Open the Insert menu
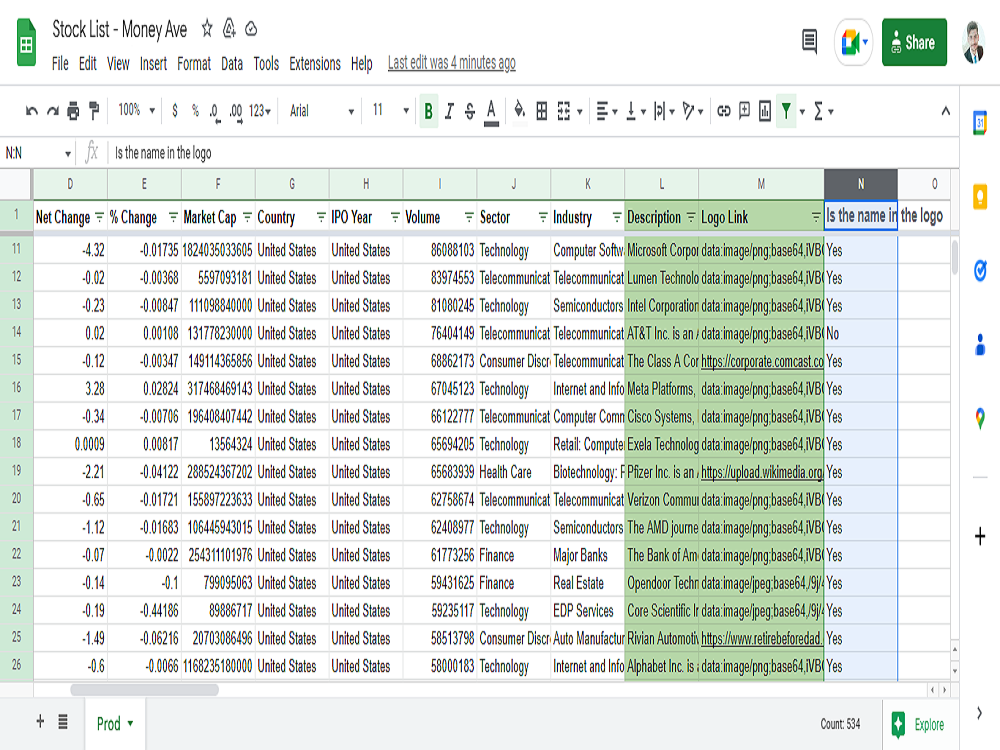 pos(153,64)
